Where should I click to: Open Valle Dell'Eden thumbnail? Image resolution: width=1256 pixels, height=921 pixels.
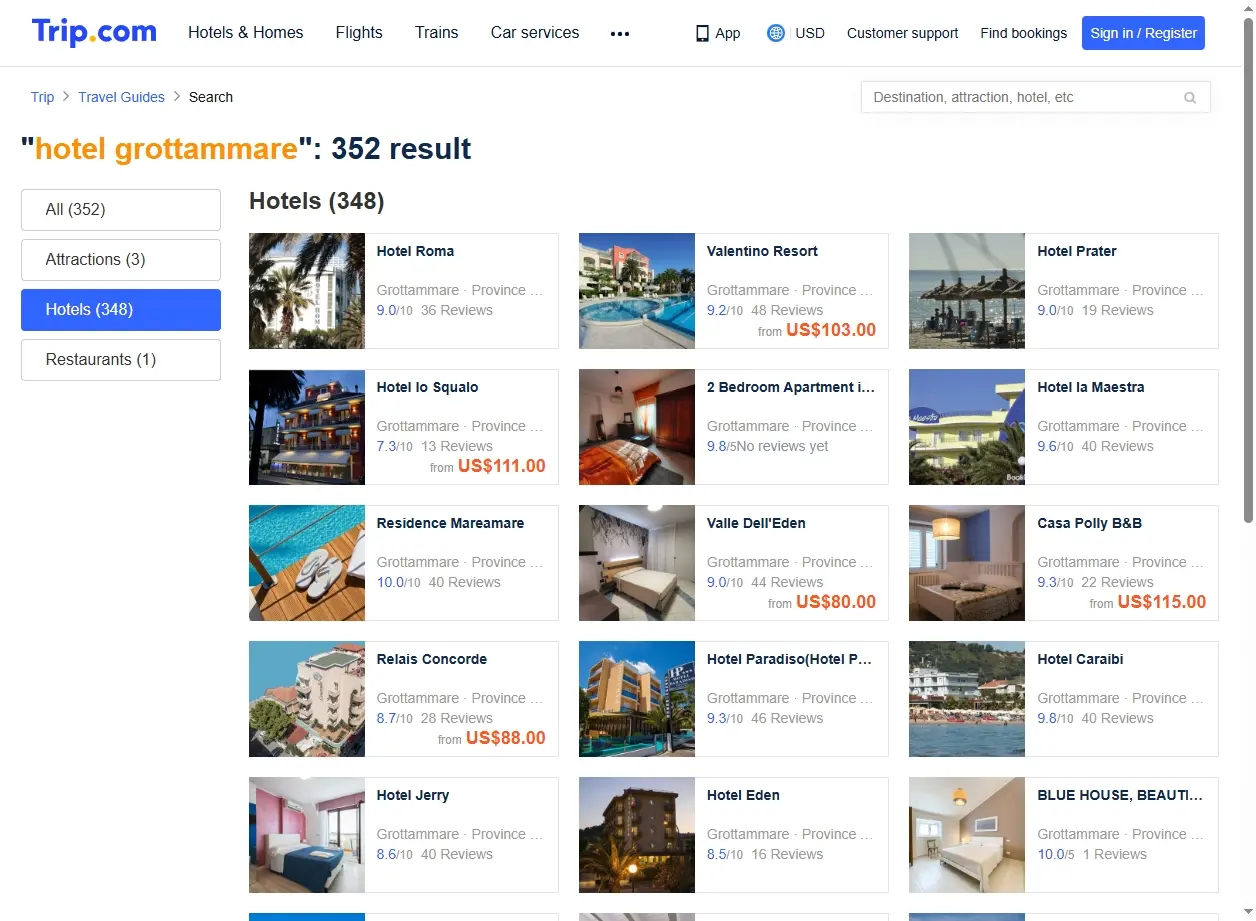click(637, 563)
